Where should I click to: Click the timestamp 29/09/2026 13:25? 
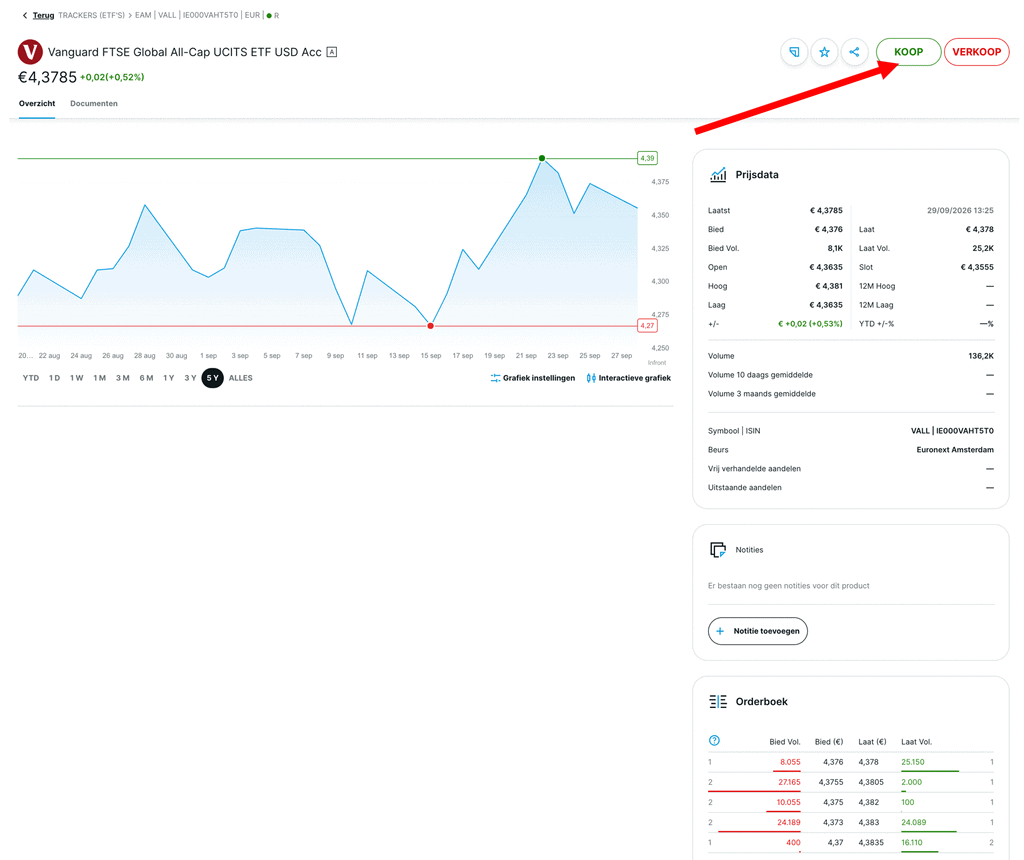(960, 210)
